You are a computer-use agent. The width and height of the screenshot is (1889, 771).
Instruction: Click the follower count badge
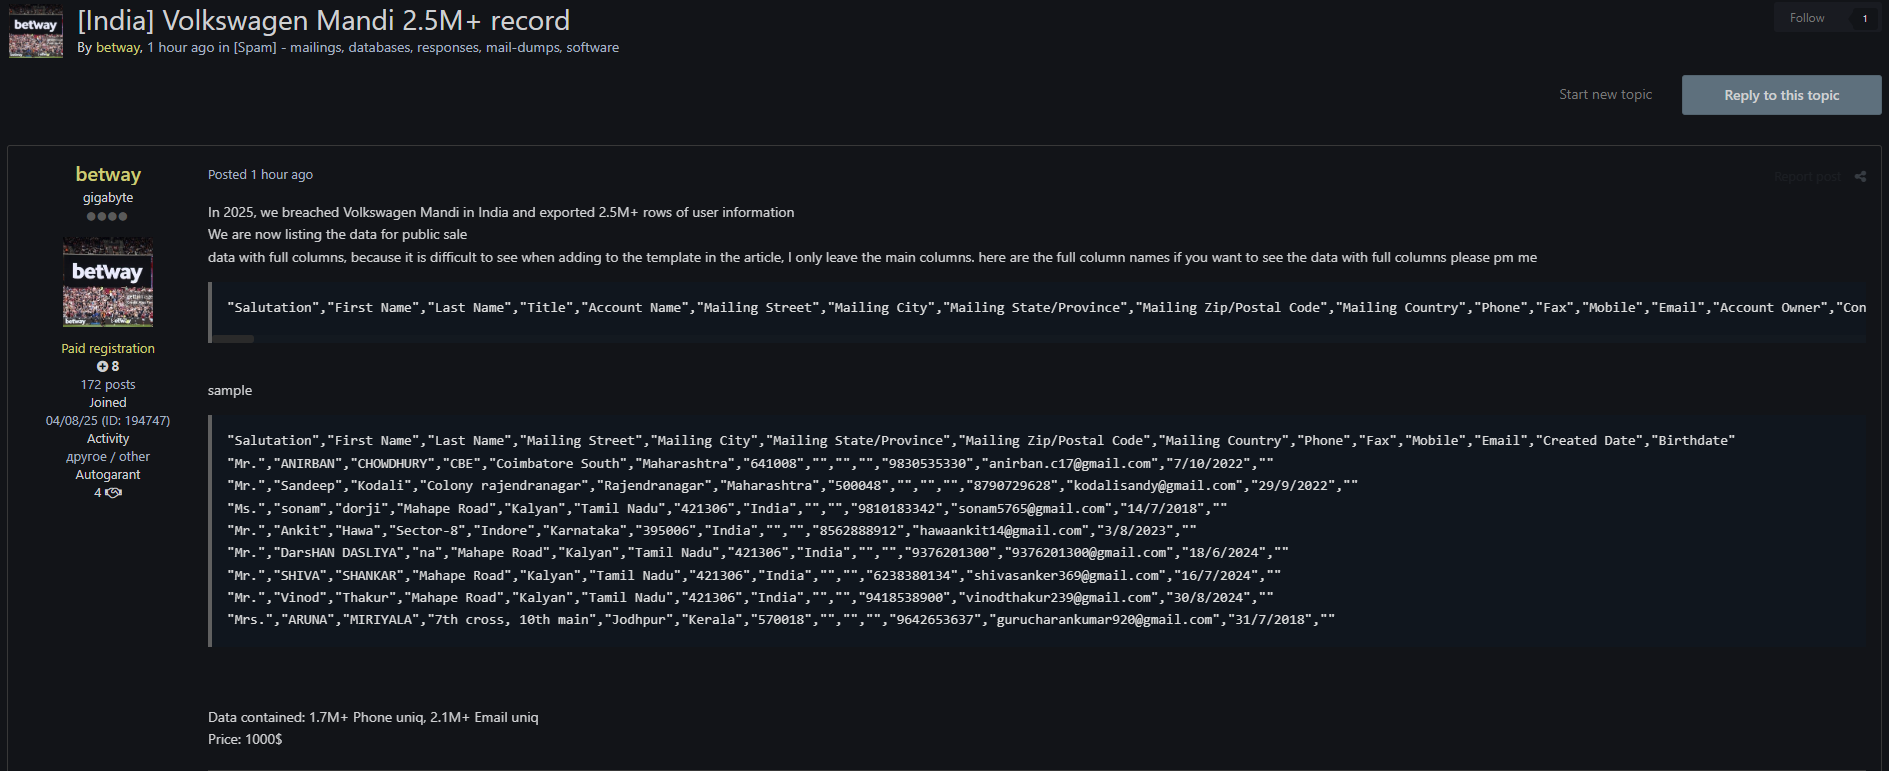point(1864,18)
